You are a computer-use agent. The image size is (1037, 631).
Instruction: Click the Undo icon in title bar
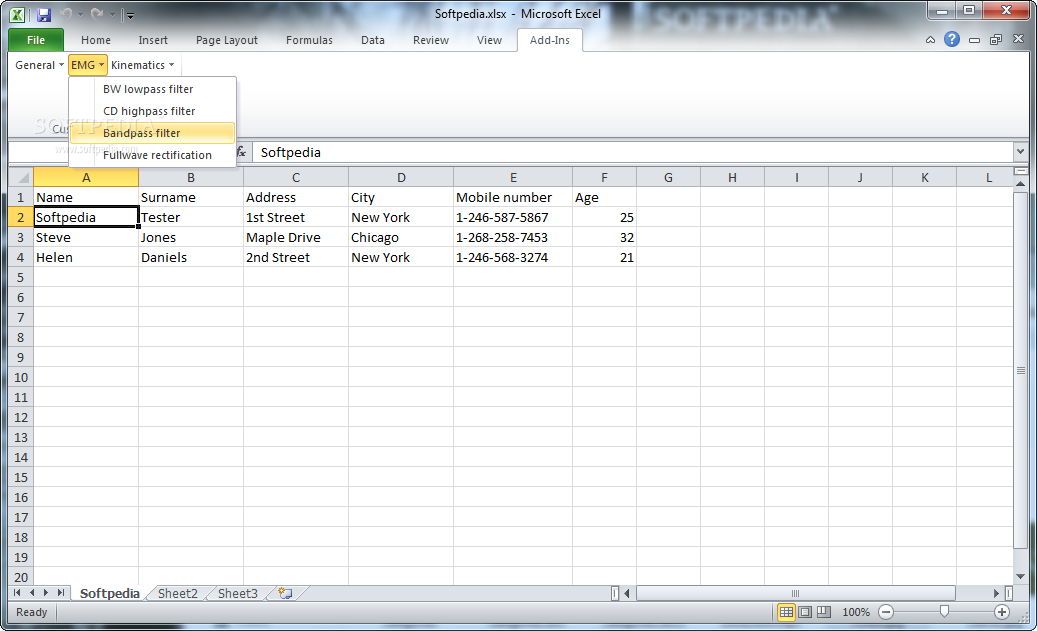point(66,14)
